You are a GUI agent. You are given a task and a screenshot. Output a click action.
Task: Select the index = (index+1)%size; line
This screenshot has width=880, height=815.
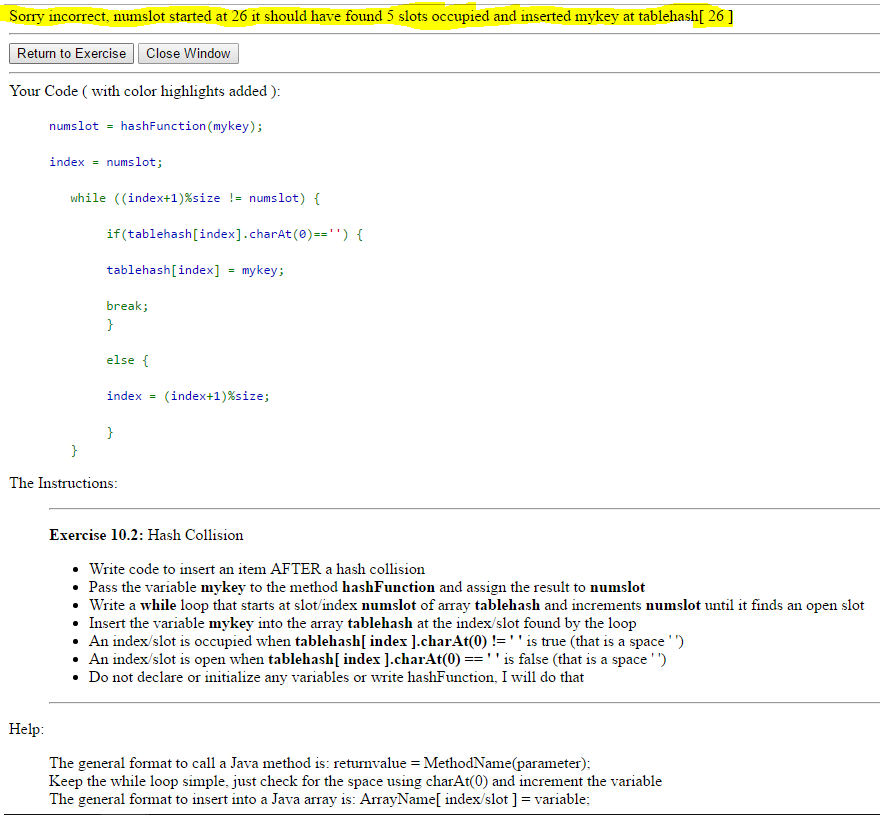click(187, 395)
